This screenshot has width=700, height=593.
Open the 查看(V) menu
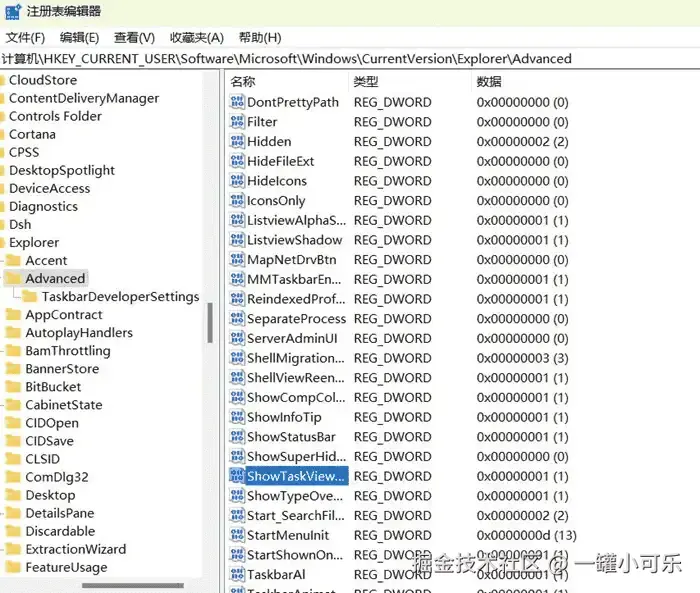tap(134, 38)
